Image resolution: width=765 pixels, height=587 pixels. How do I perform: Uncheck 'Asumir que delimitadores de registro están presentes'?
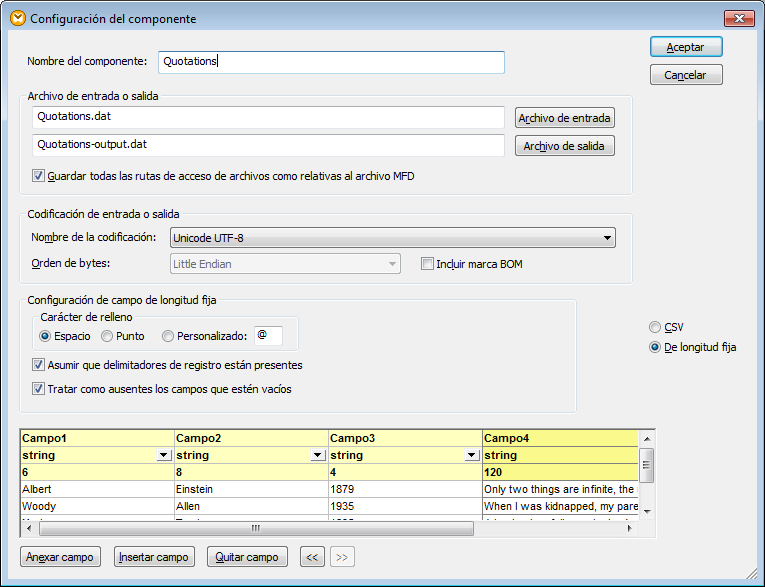click(39, 365)
